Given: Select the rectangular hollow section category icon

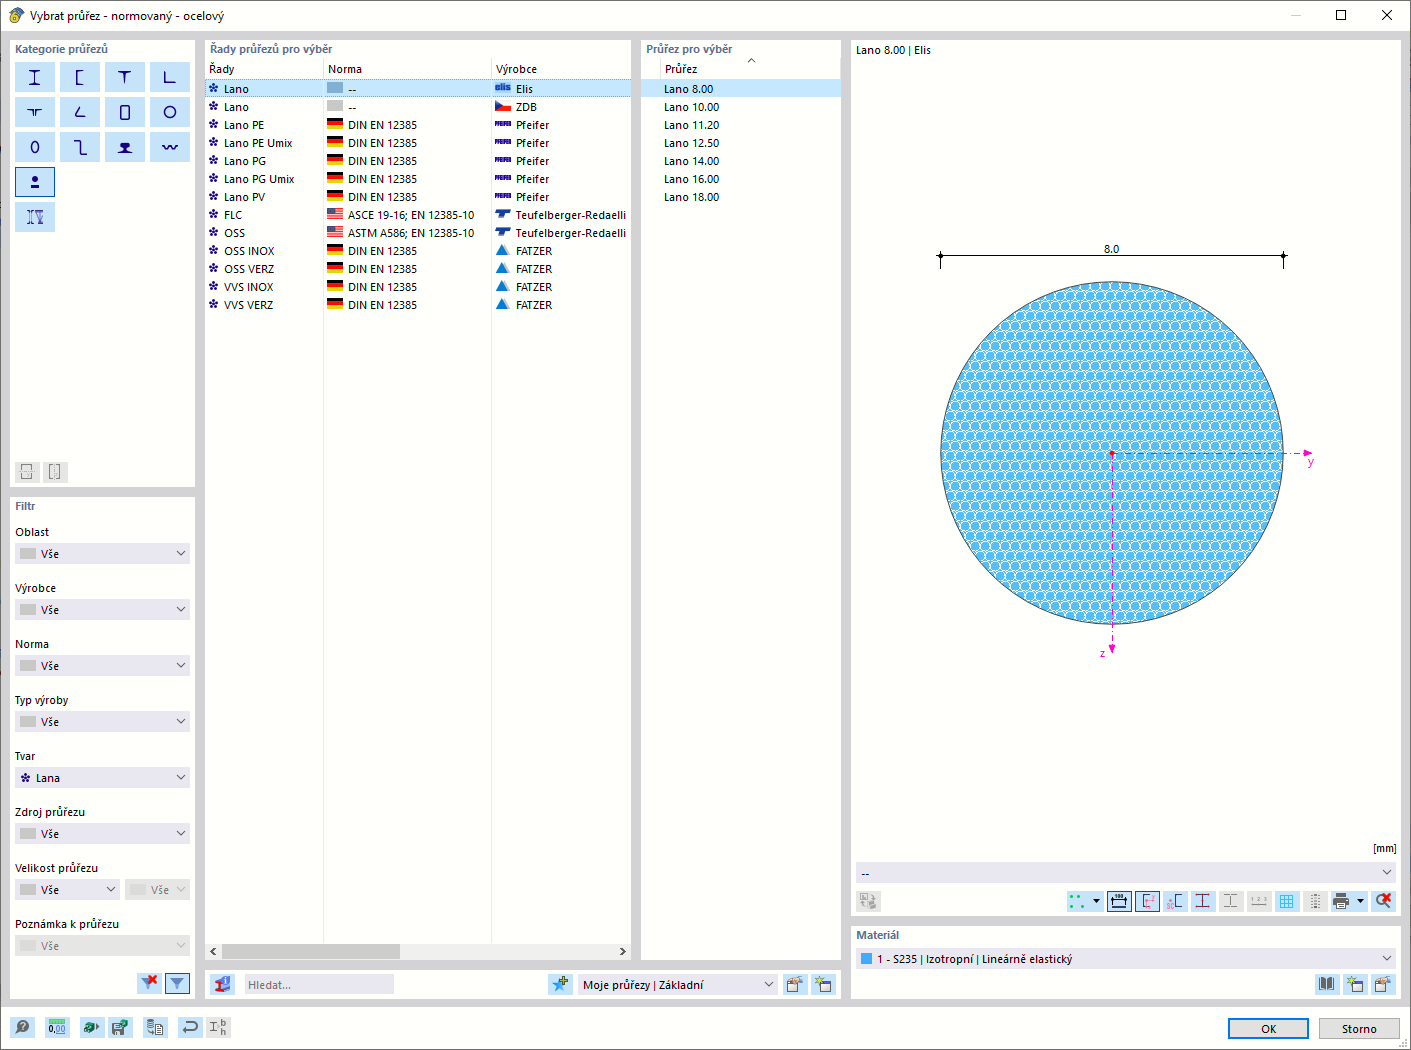Looking at the screenshot, I should pos(125,112).
